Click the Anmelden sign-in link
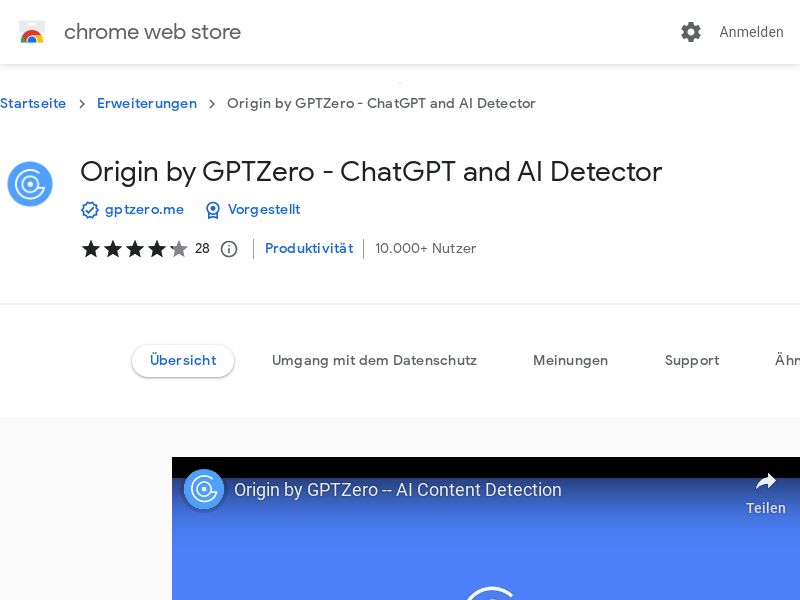 tap(751, 32)
